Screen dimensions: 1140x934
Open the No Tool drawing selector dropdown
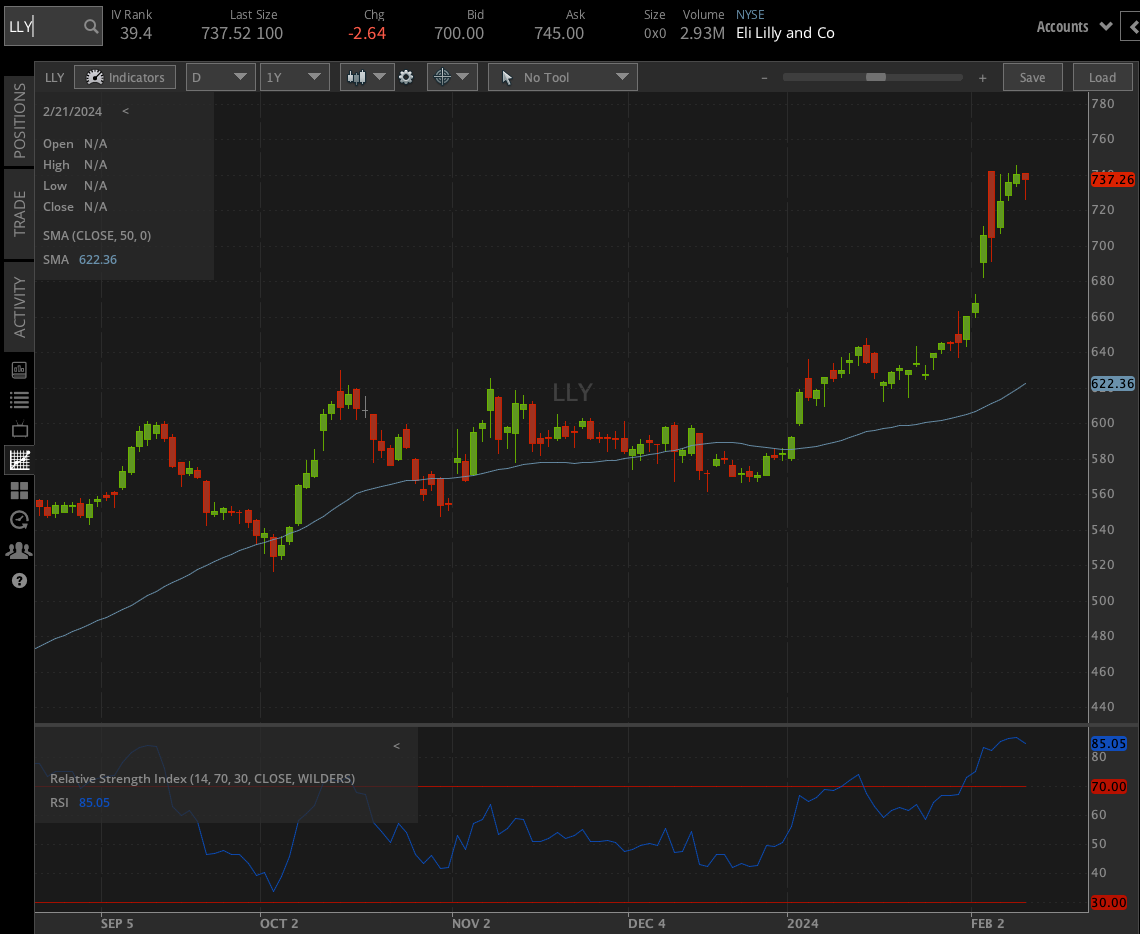[x=562, y=77]
